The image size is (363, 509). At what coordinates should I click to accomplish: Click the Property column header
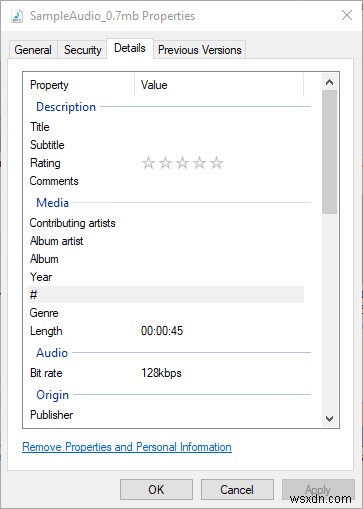pos(79,85)
